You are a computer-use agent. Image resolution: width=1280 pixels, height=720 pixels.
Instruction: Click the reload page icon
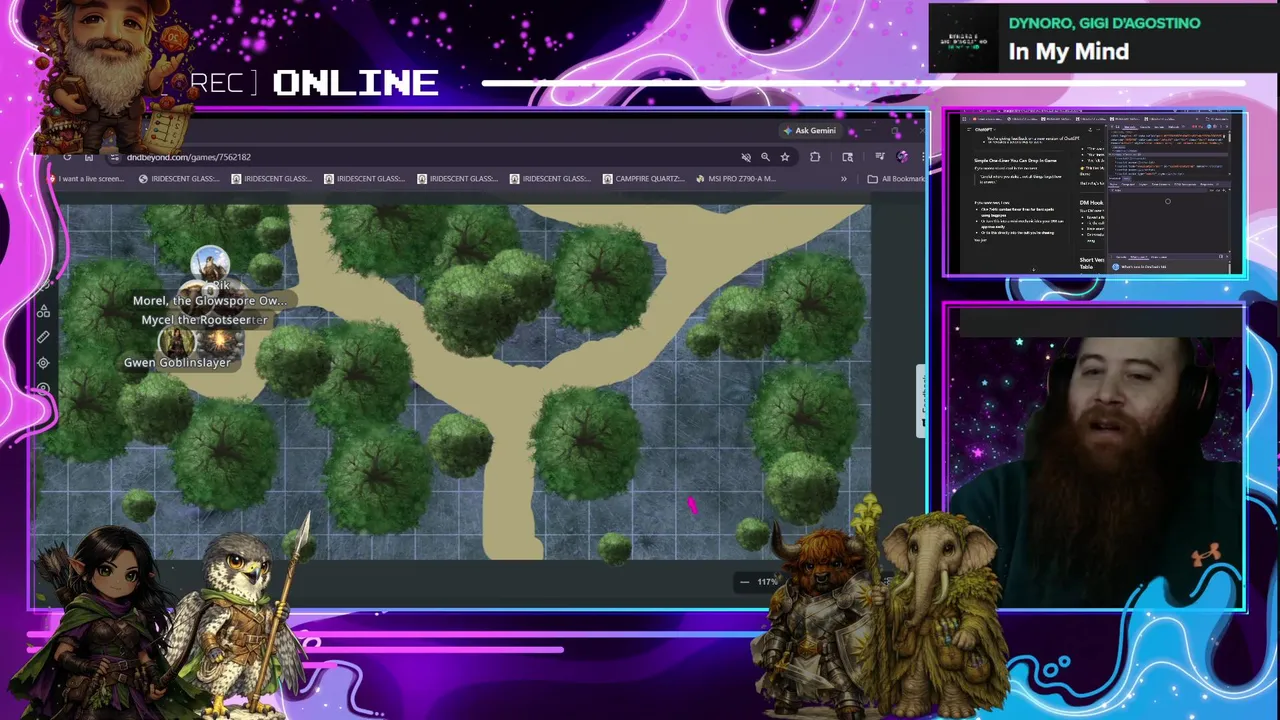[67, 157]
